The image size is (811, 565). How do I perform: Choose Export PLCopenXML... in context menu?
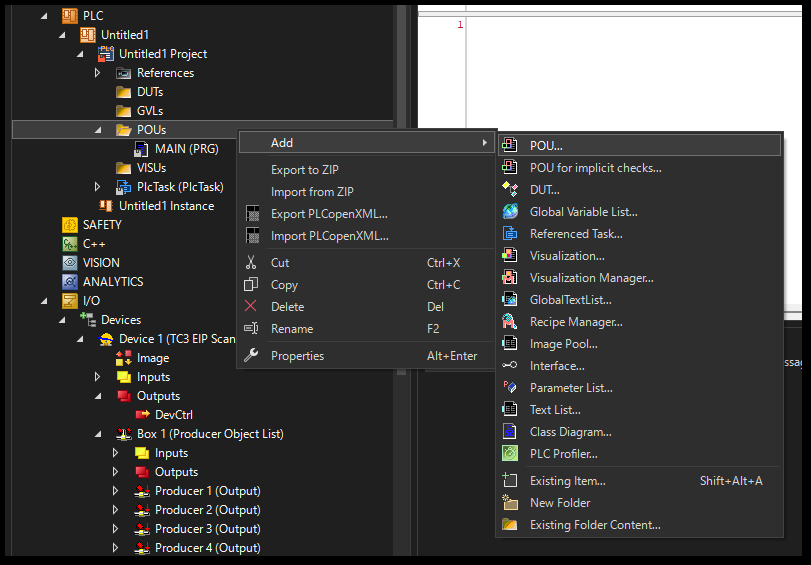point(329,214)
